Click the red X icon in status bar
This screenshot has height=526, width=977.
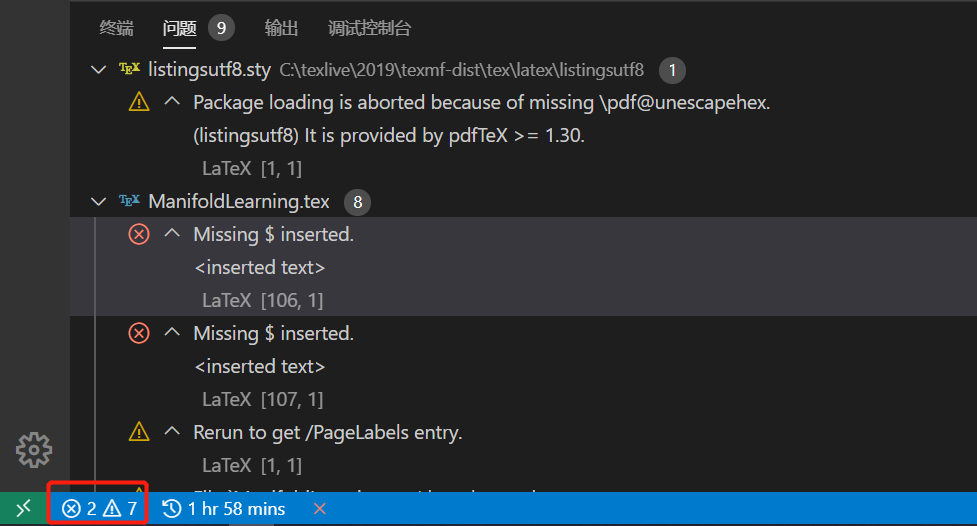(320, 509)
